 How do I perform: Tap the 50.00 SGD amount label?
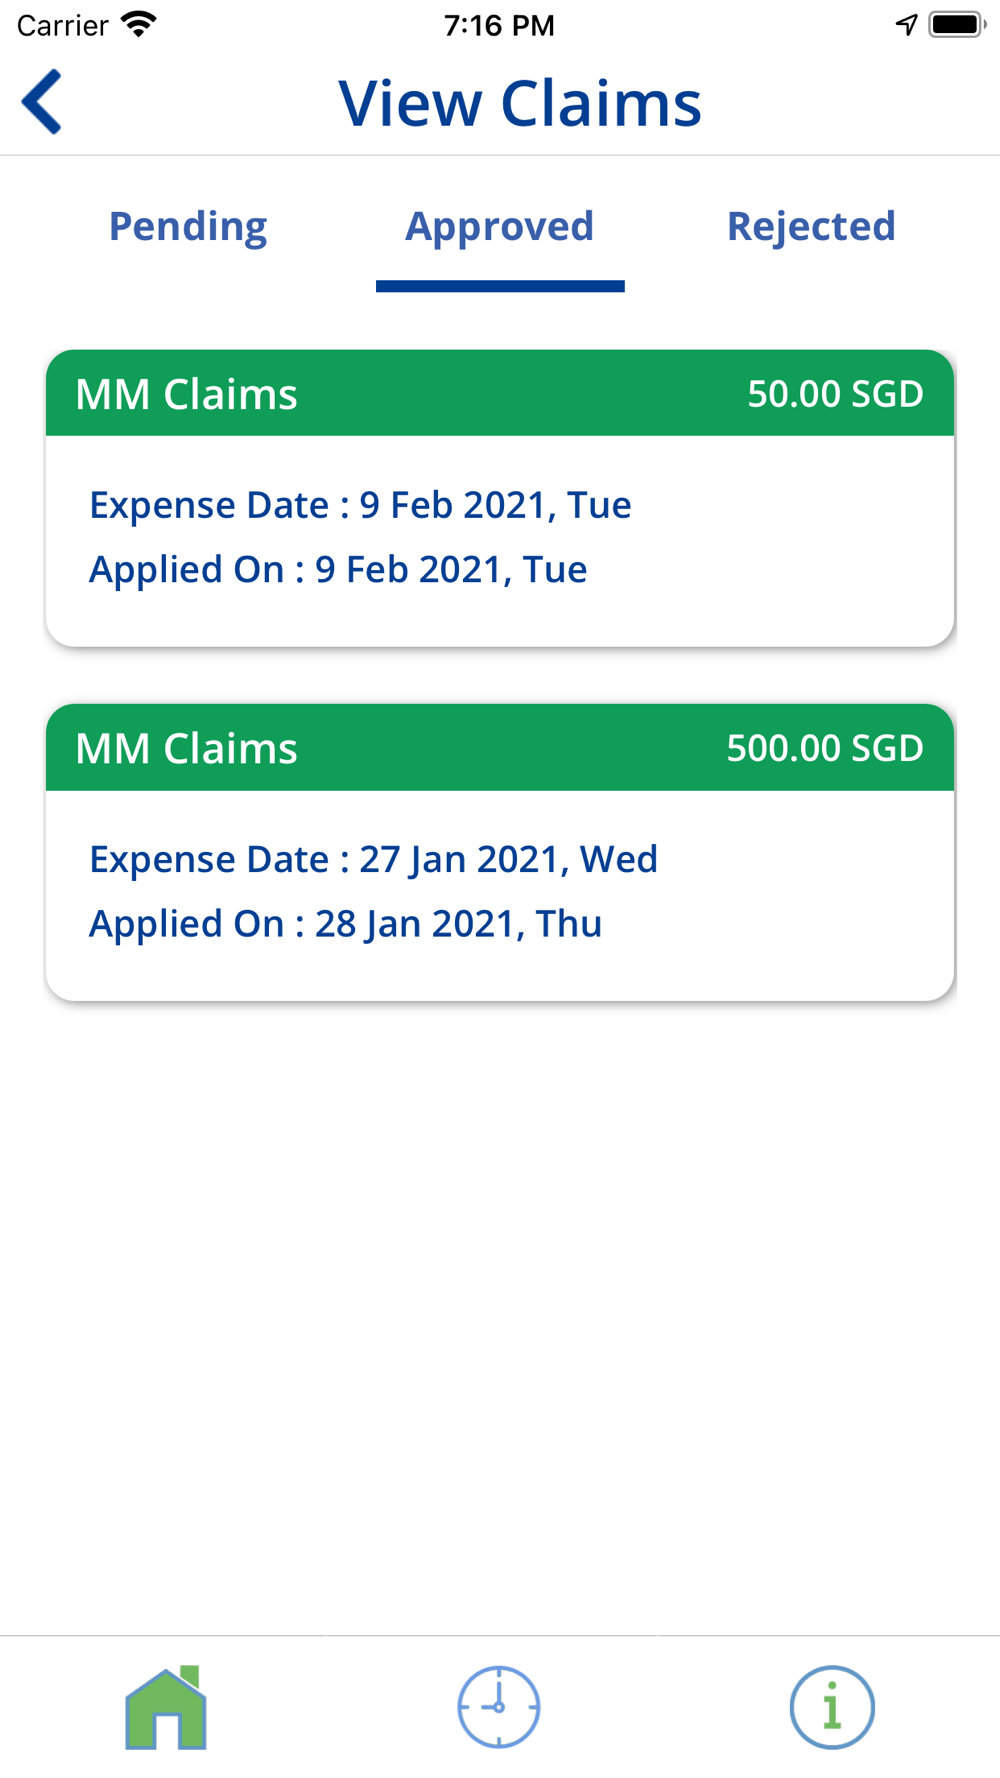pos(836,394)
